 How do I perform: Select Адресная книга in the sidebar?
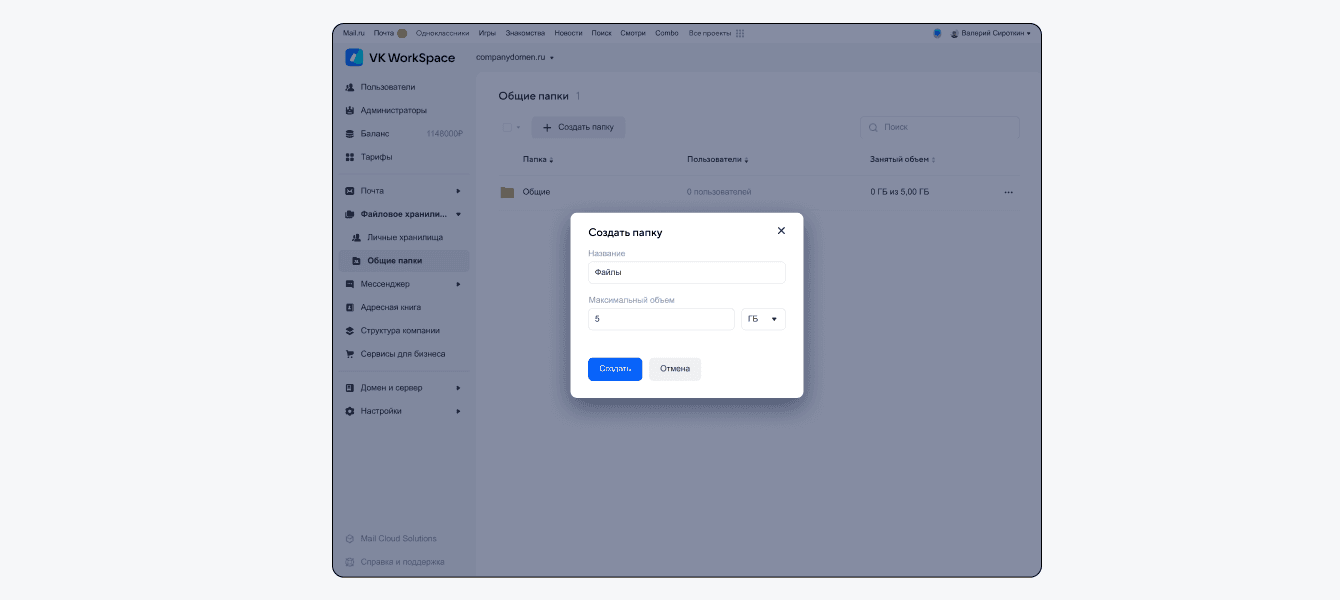click(390, 307)
